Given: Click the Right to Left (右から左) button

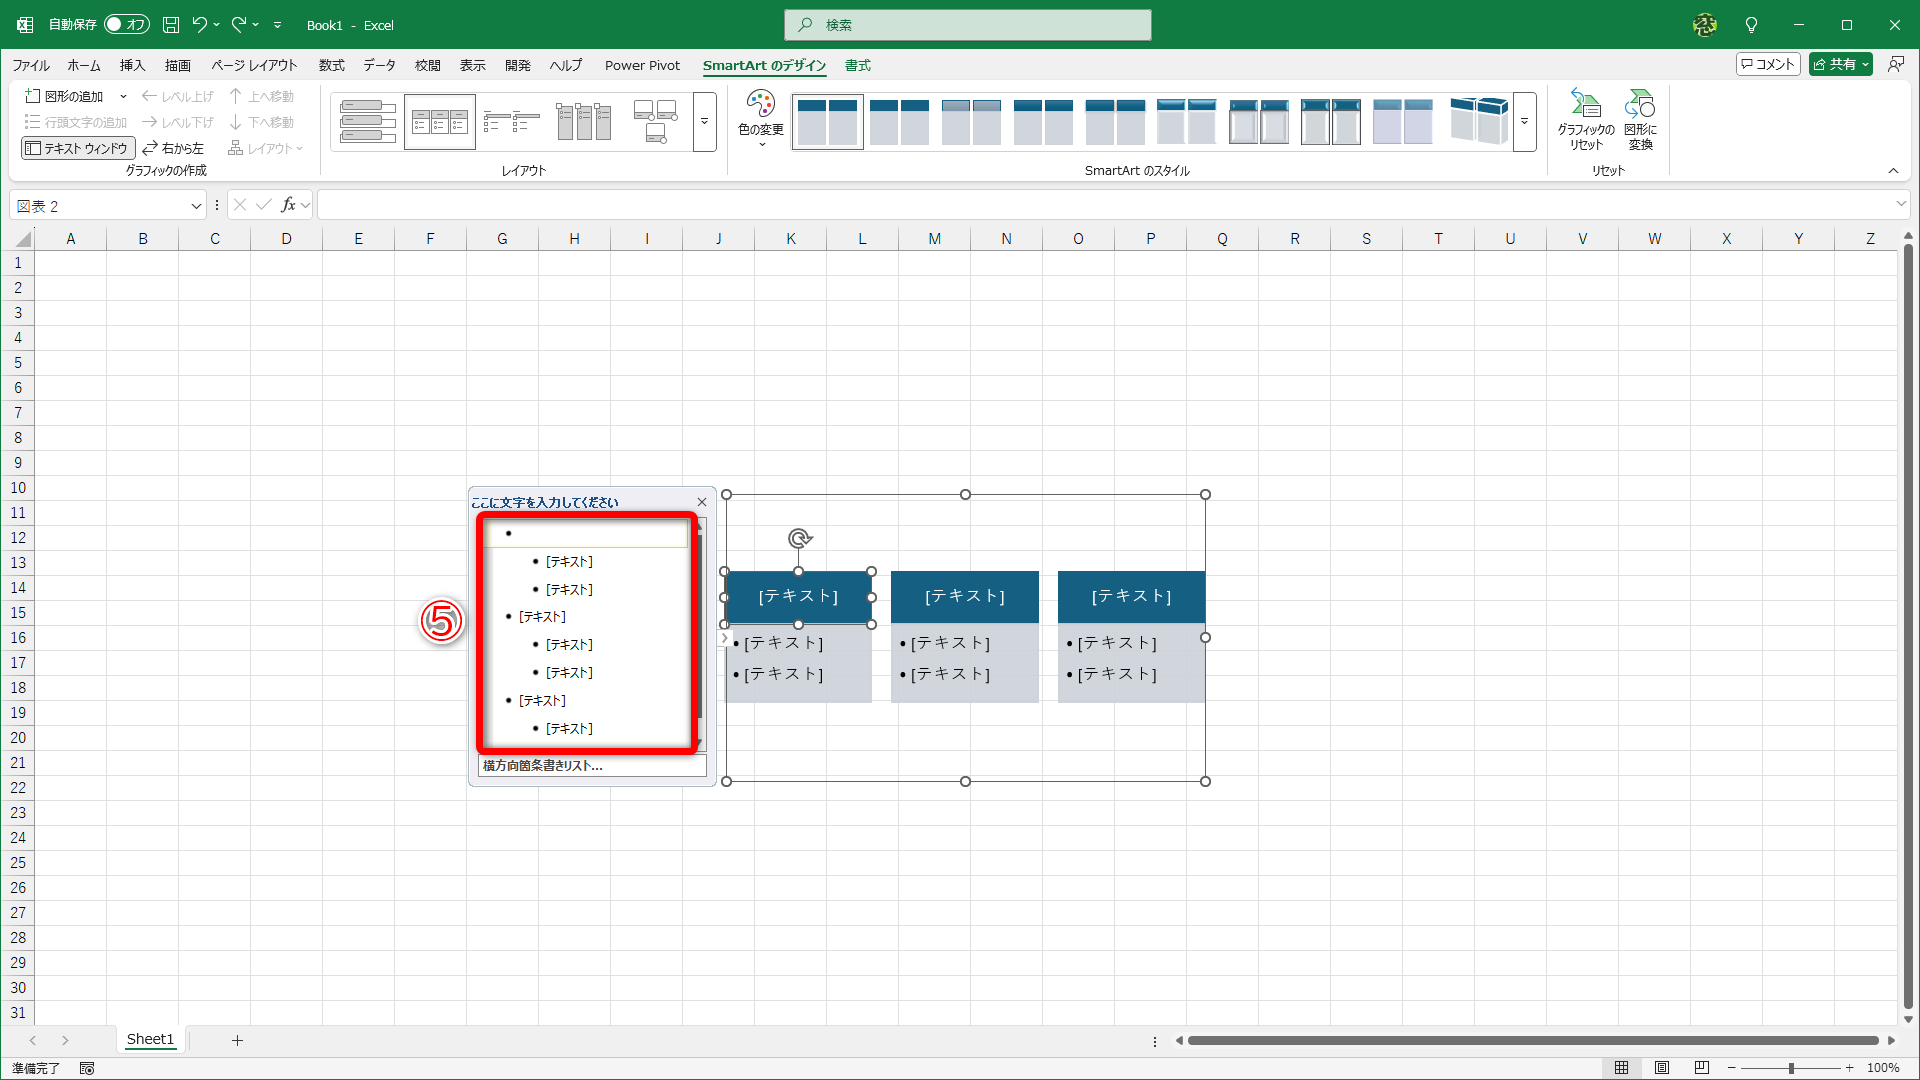Looking at the screenshot, I should [173, 148].
